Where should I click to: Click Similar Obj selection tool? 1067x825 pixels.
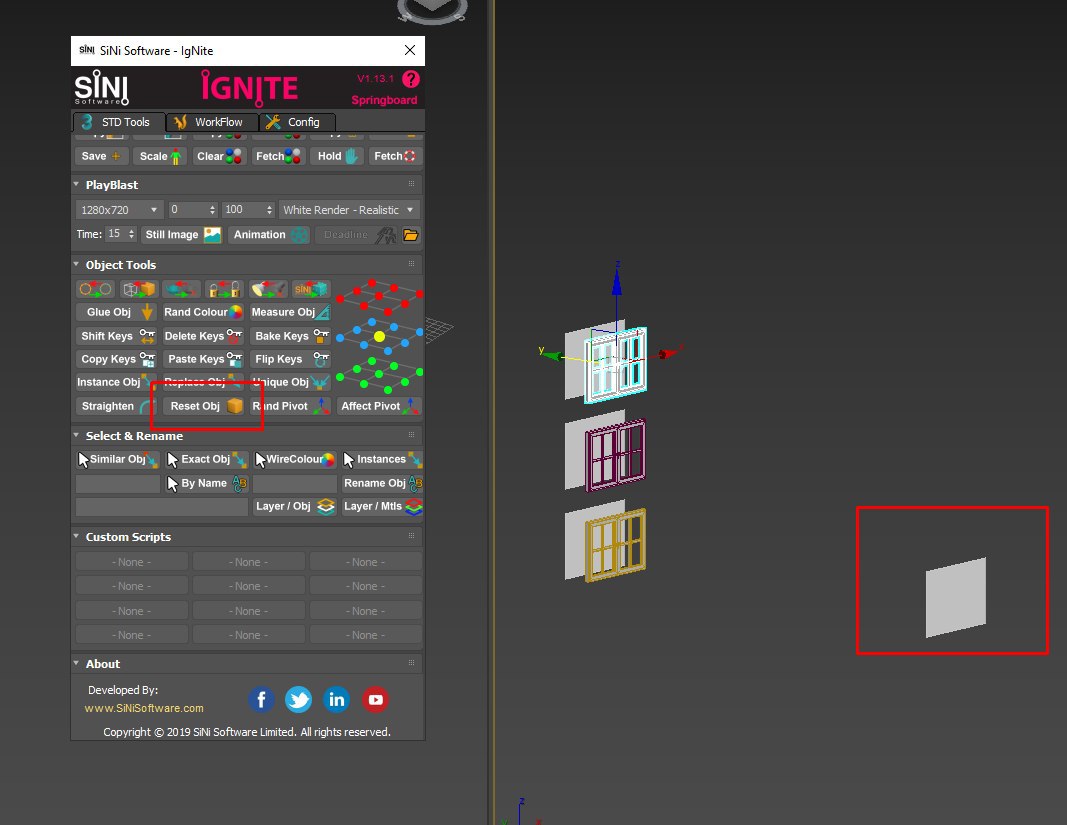tap(118, 459)
